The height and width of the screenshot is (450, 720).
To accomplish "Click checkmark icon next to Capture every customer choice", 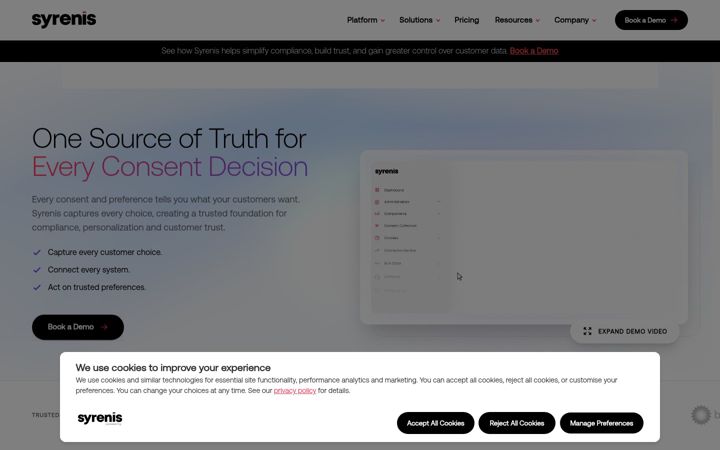I will coord(37,252).
